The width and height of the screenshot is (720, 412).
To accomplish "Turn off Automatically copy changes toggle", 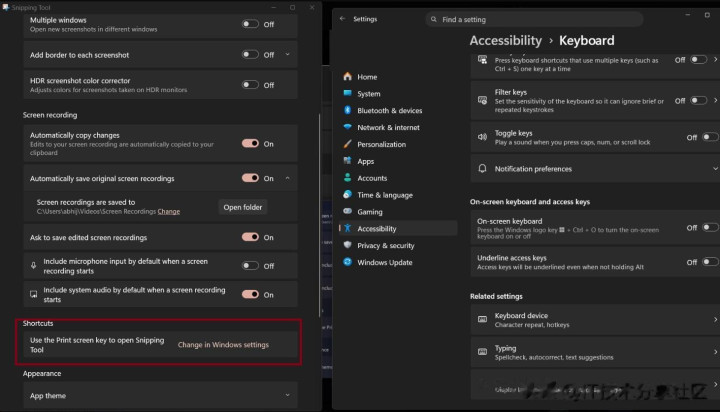I will 250,144.
